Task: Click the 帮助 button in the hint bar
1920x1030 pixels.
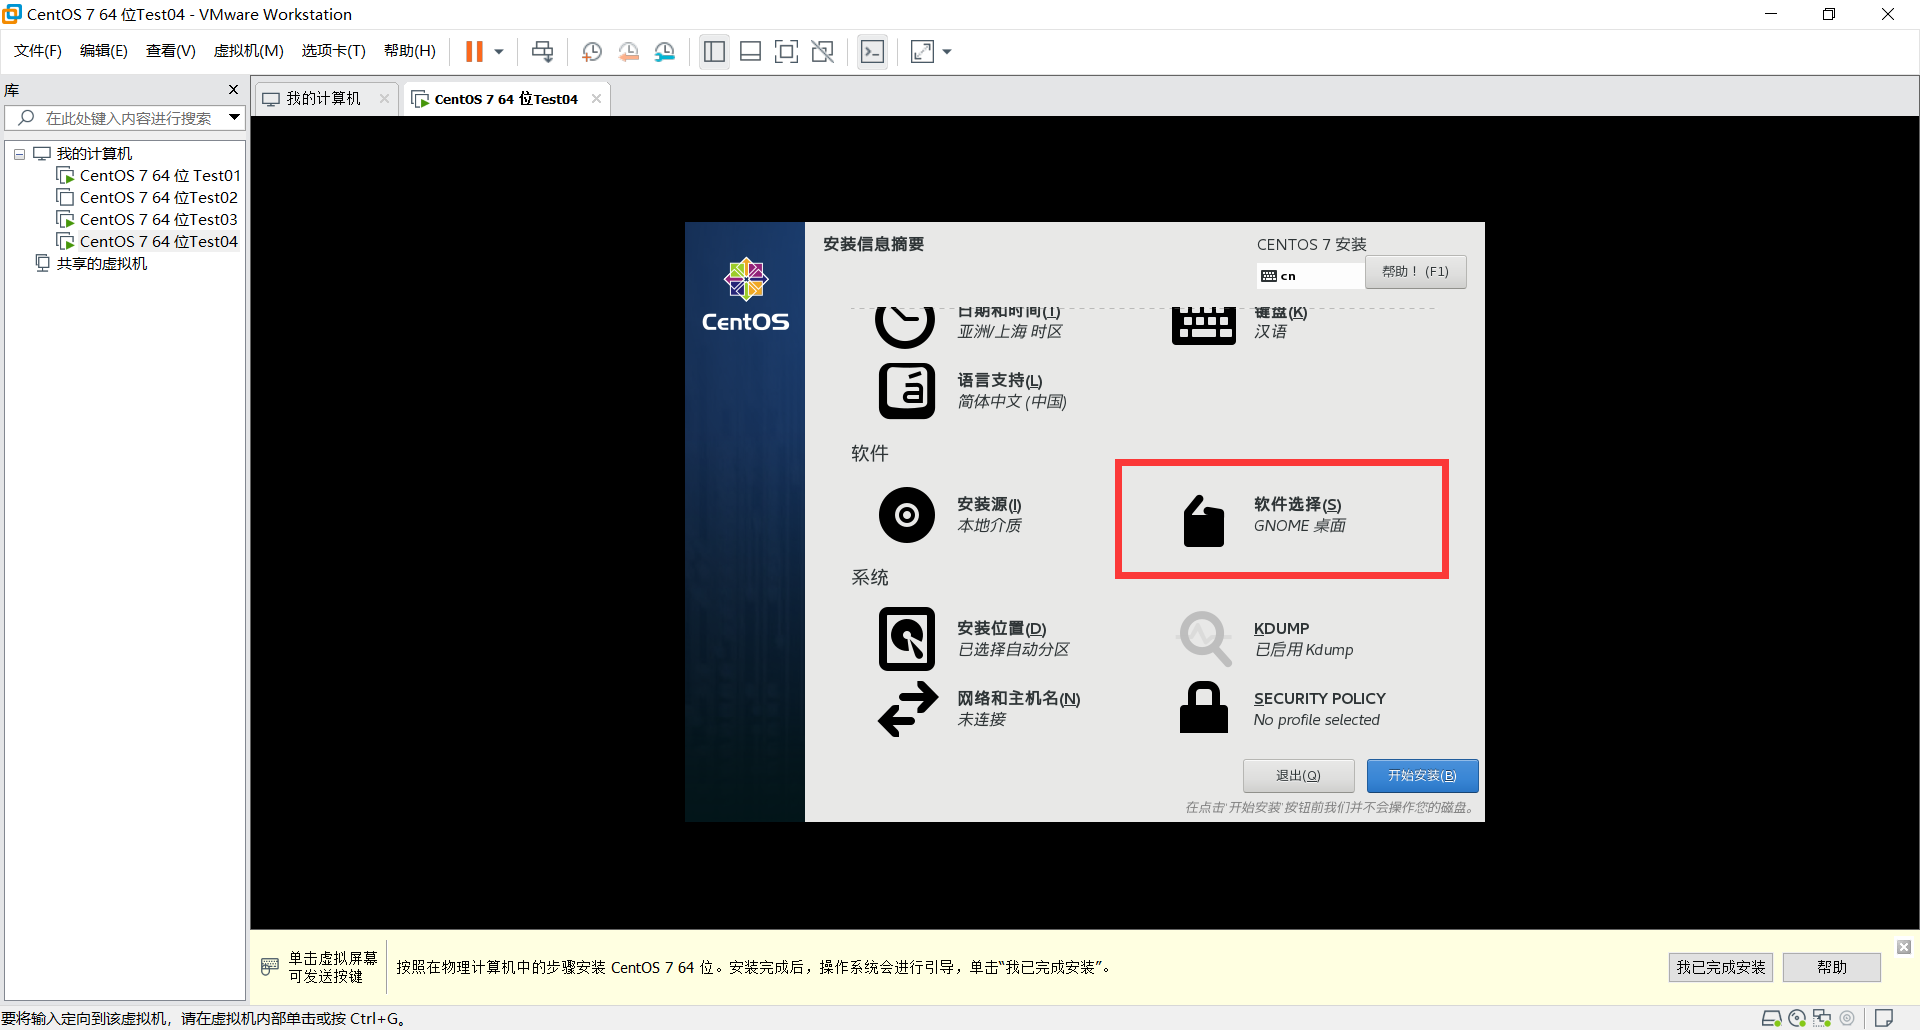Action: click(1832, 967)
